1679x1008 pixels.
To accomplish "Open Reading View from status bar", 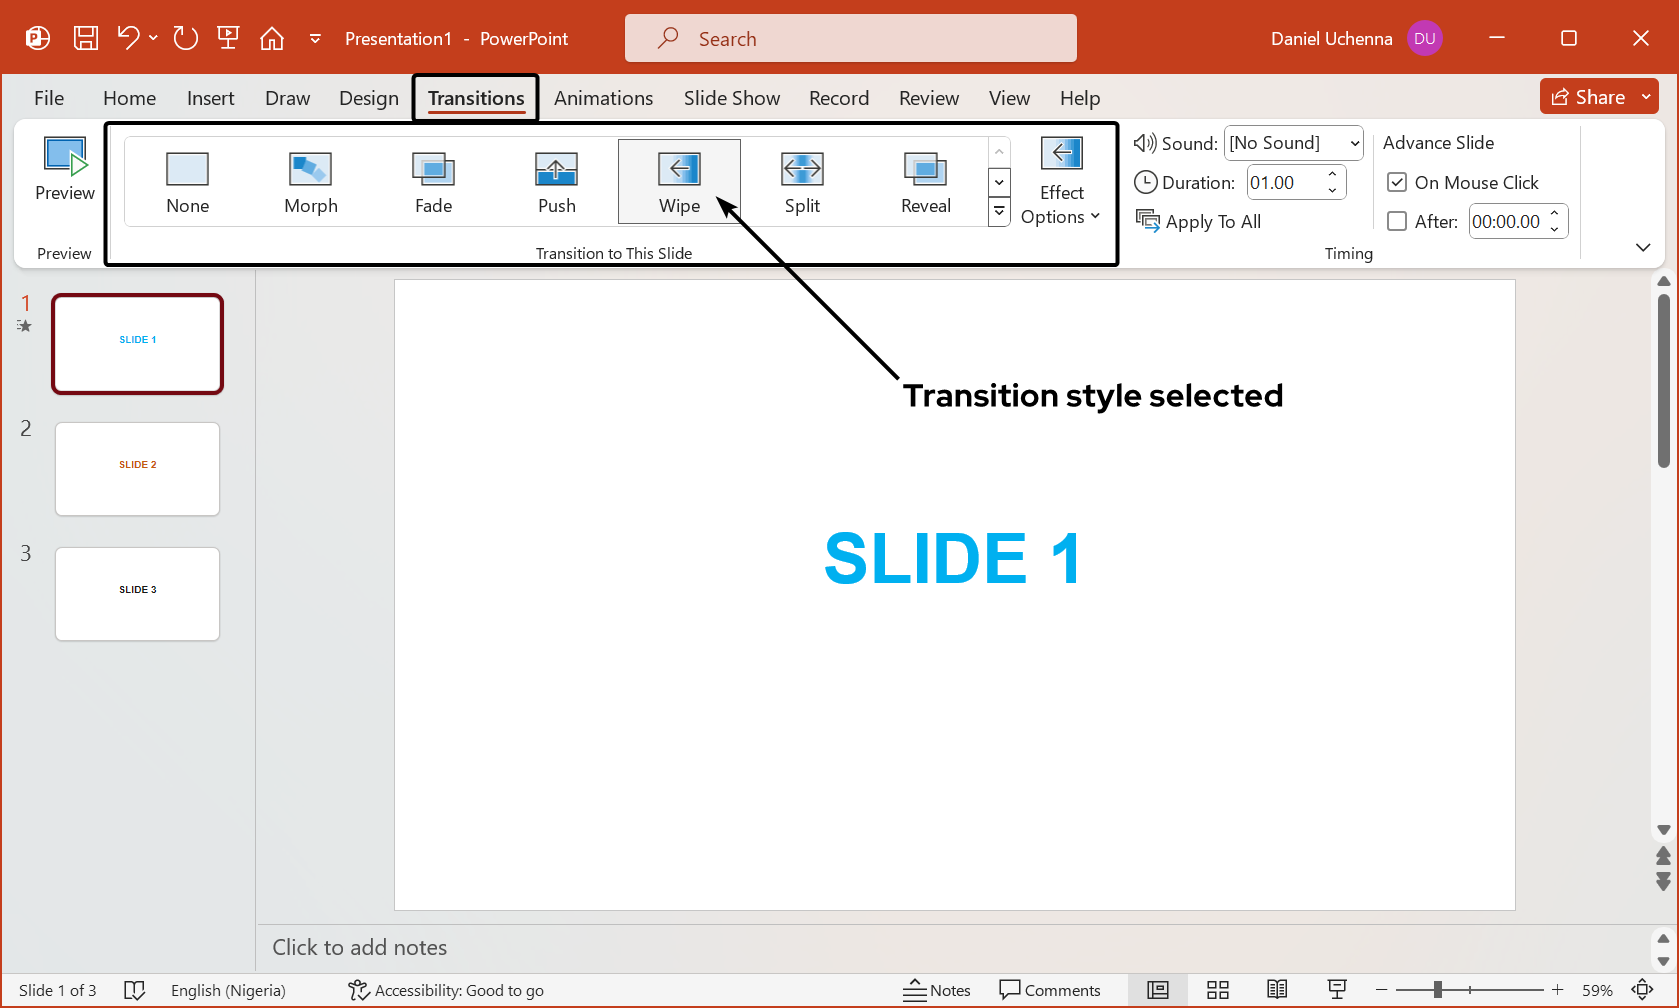I will point(1277,990).
